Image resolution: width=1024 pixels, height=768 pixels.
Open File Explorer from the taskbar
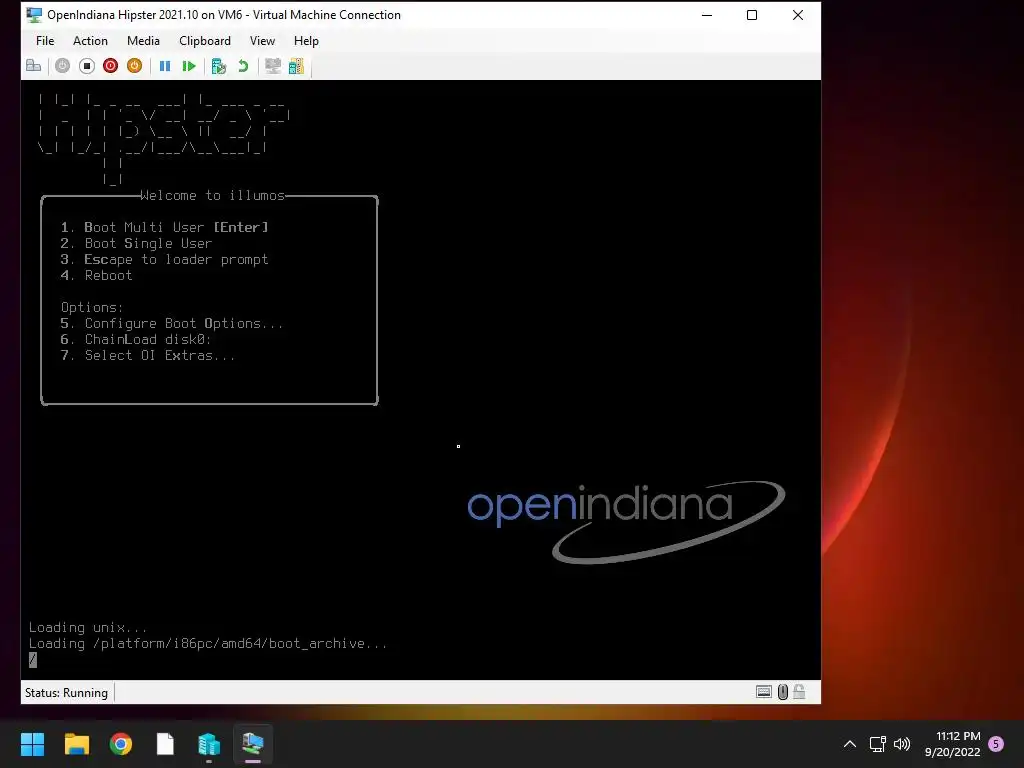[x=76, y=744]
